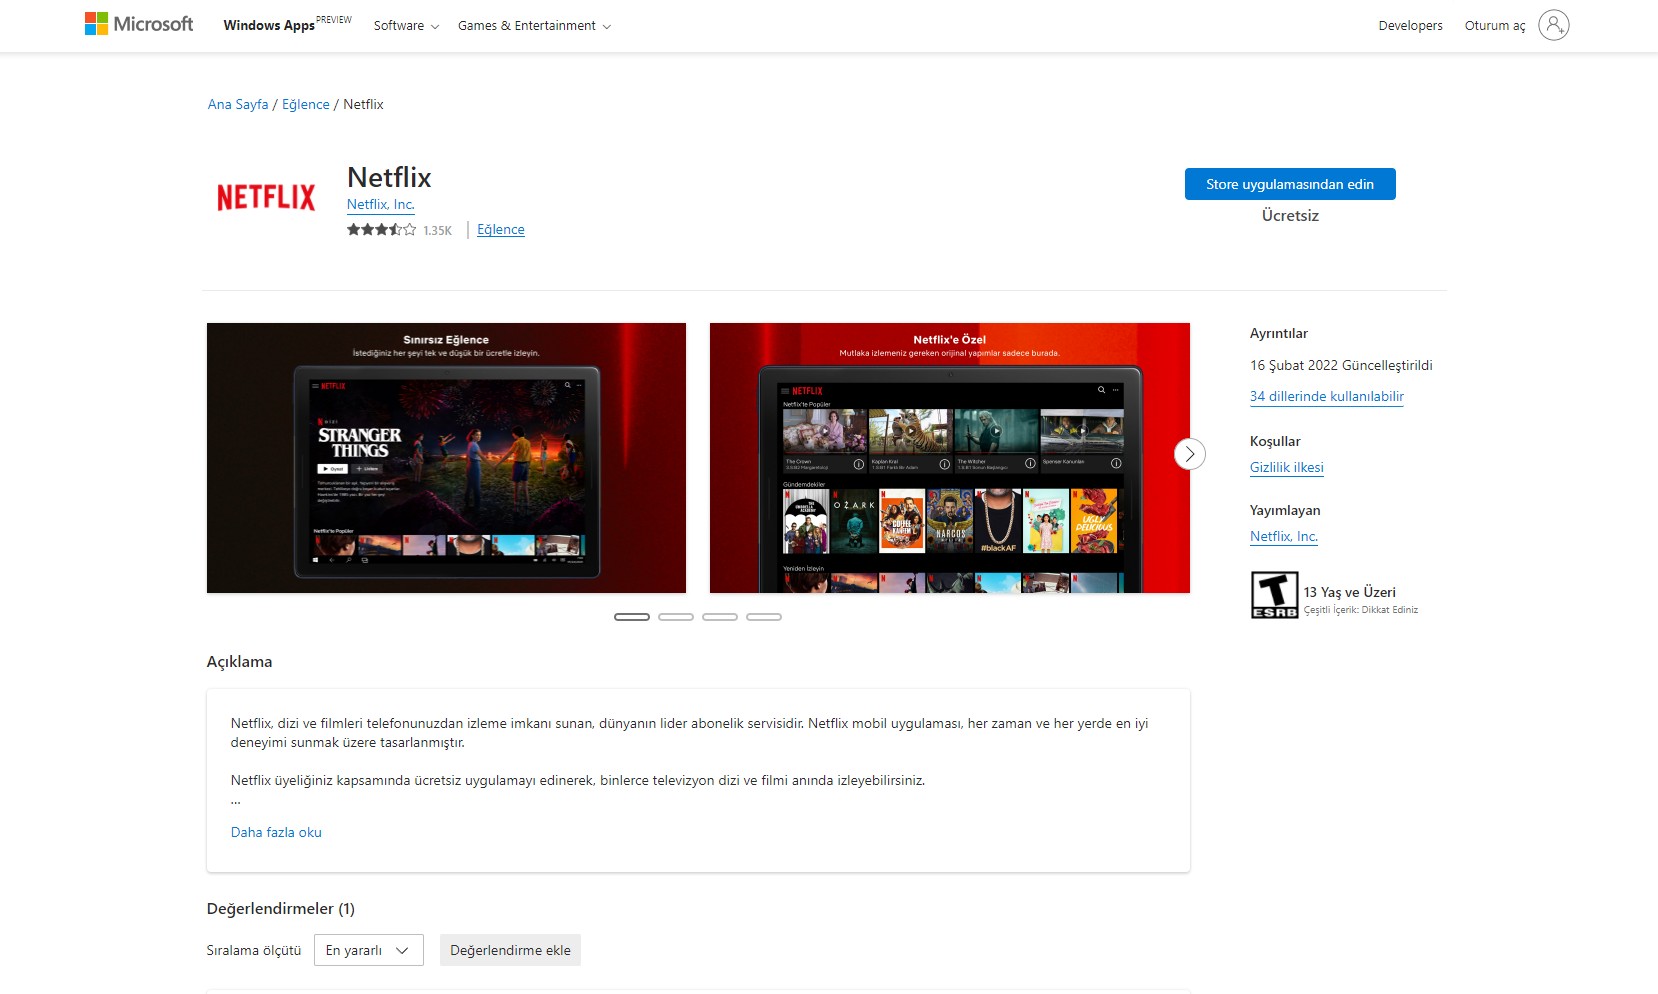This screenshot has width=1658, height=994.
Task: Expand the Games & Entertainment menu
Action: 534,26
